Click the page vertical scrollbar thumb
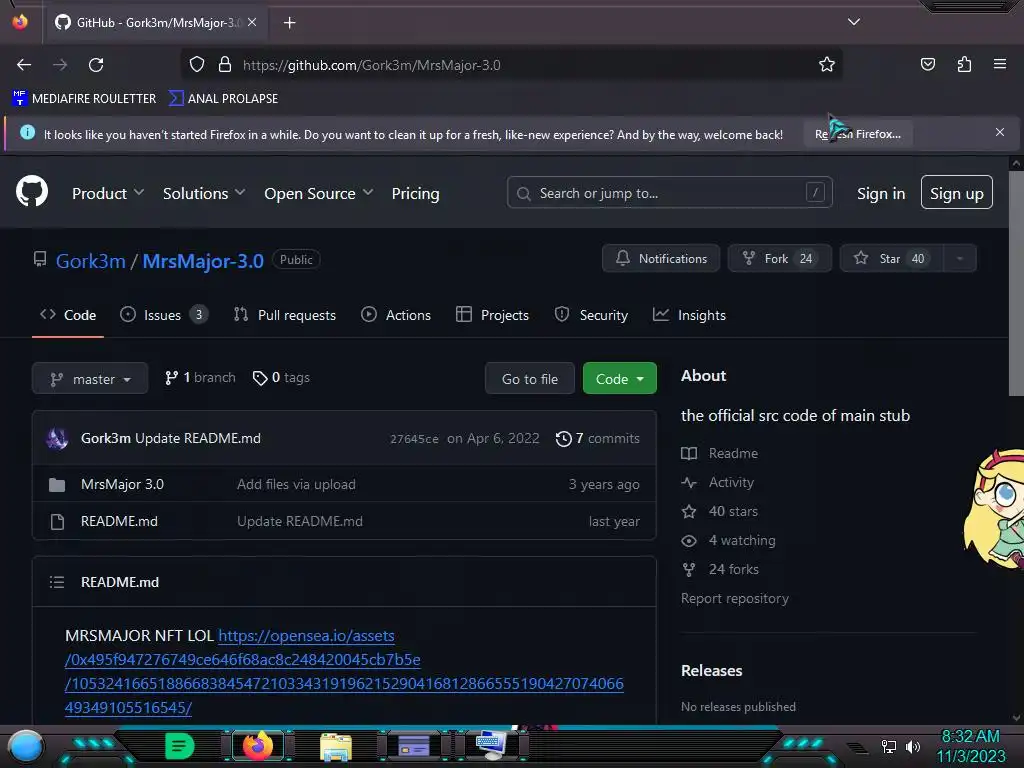 [x=1016, y=283]
